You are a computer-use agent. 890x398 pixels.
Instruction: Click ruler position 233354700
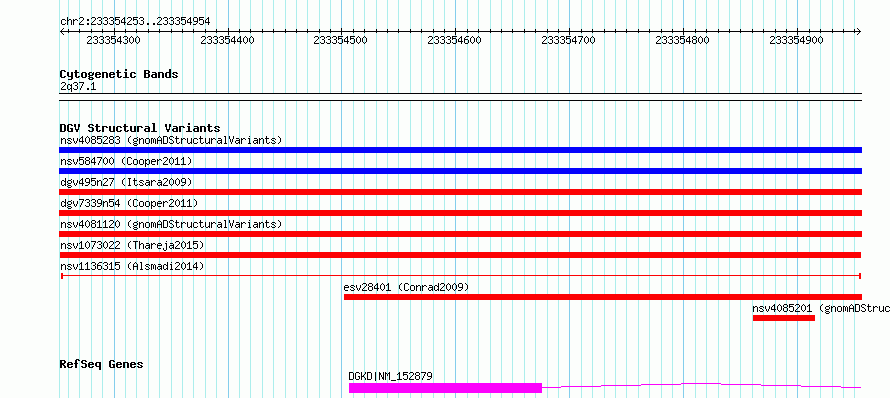click(x=568, y=40)
